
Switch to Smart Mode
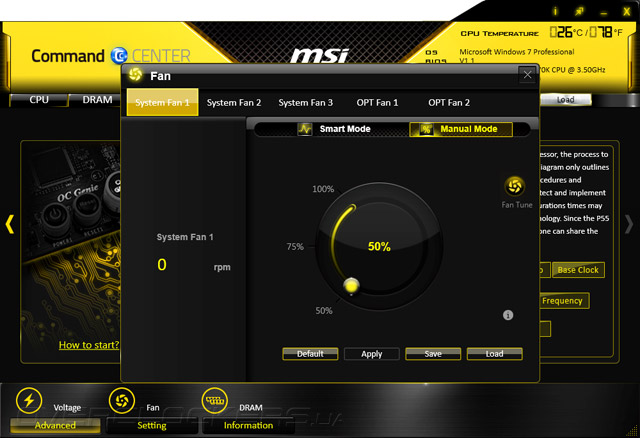click(334, 129)
